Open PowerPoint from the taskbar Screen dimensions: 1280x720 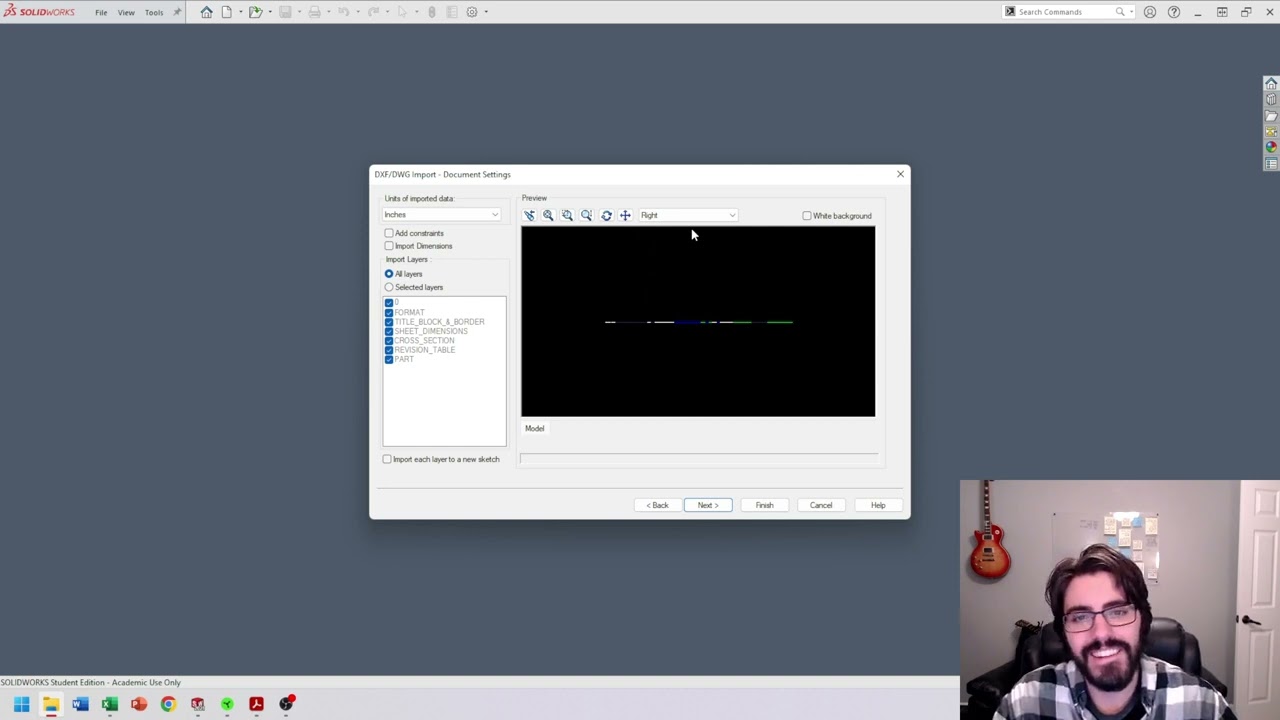139,704
